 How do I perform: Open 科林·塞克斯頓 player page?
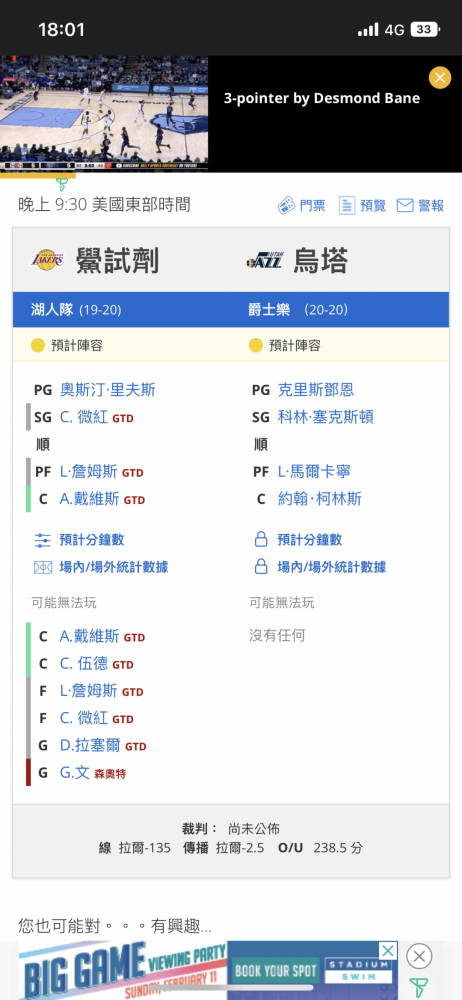[x=325, y=417]
